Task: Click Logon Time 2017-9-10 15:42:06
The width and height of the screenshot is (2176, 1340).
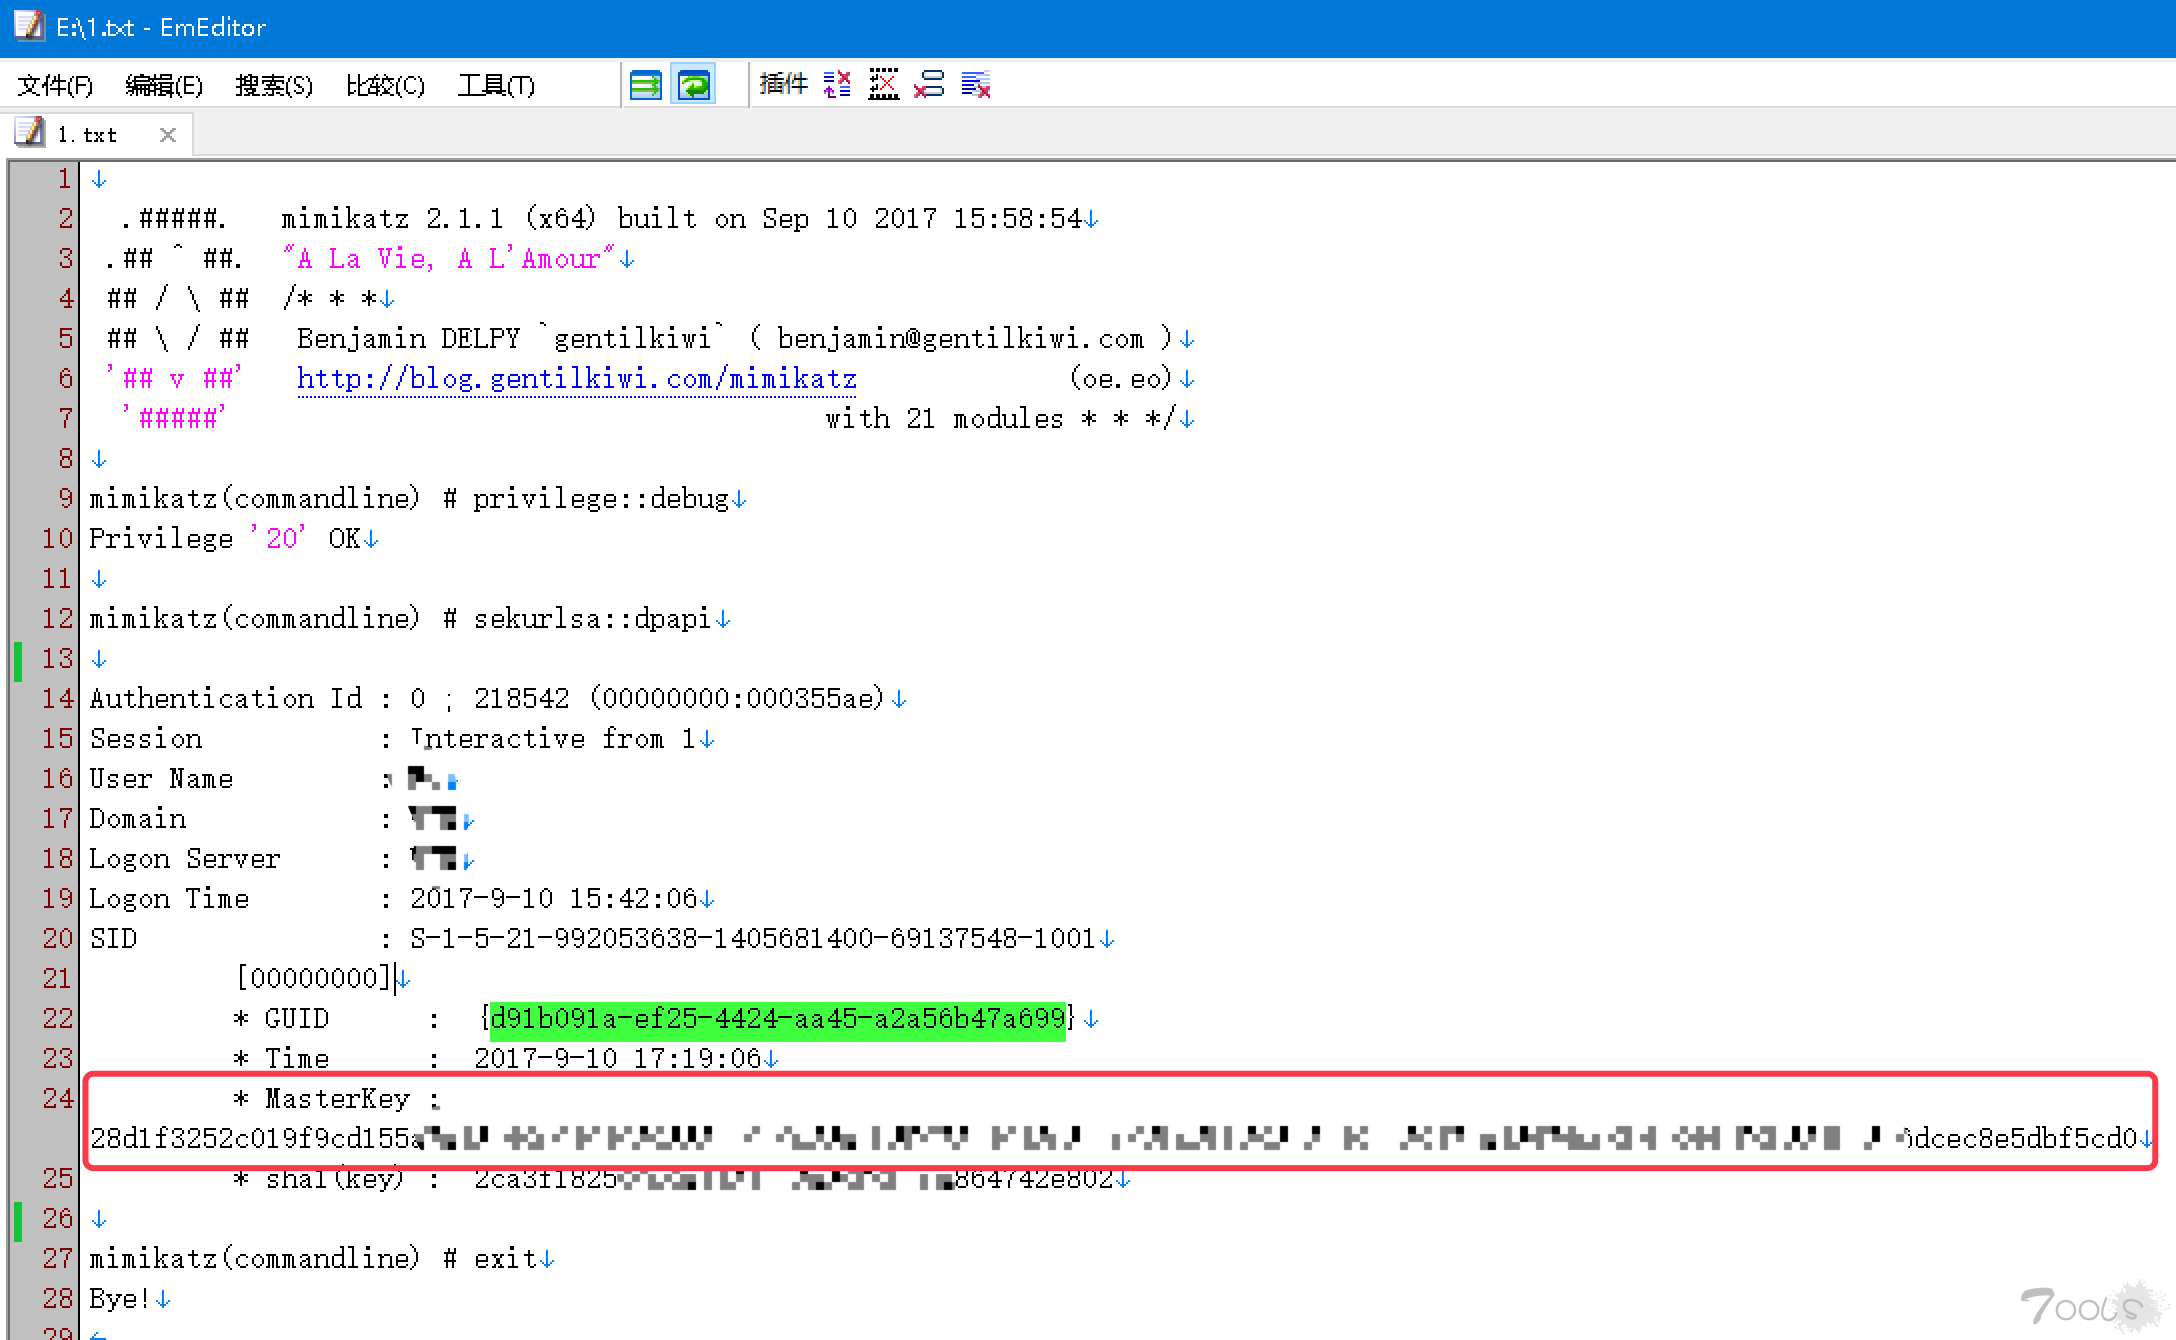Action: point(553,899)
